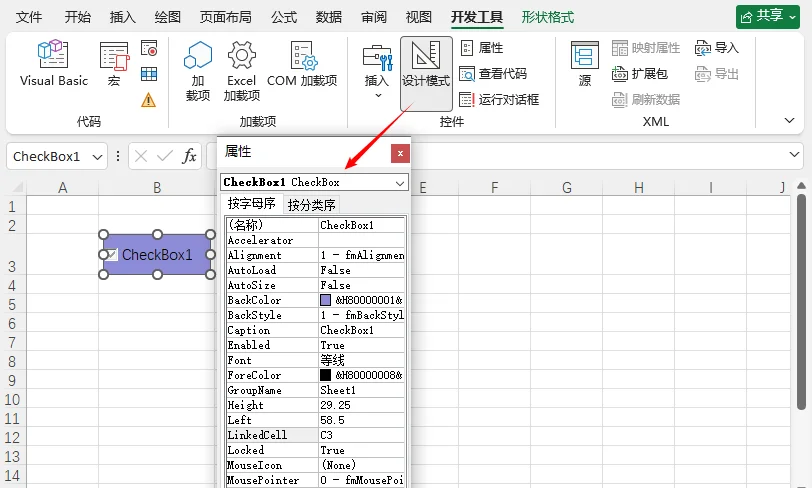Click 刷新数据 refresh data
The image size is (812, 488).
click(646, 99)
